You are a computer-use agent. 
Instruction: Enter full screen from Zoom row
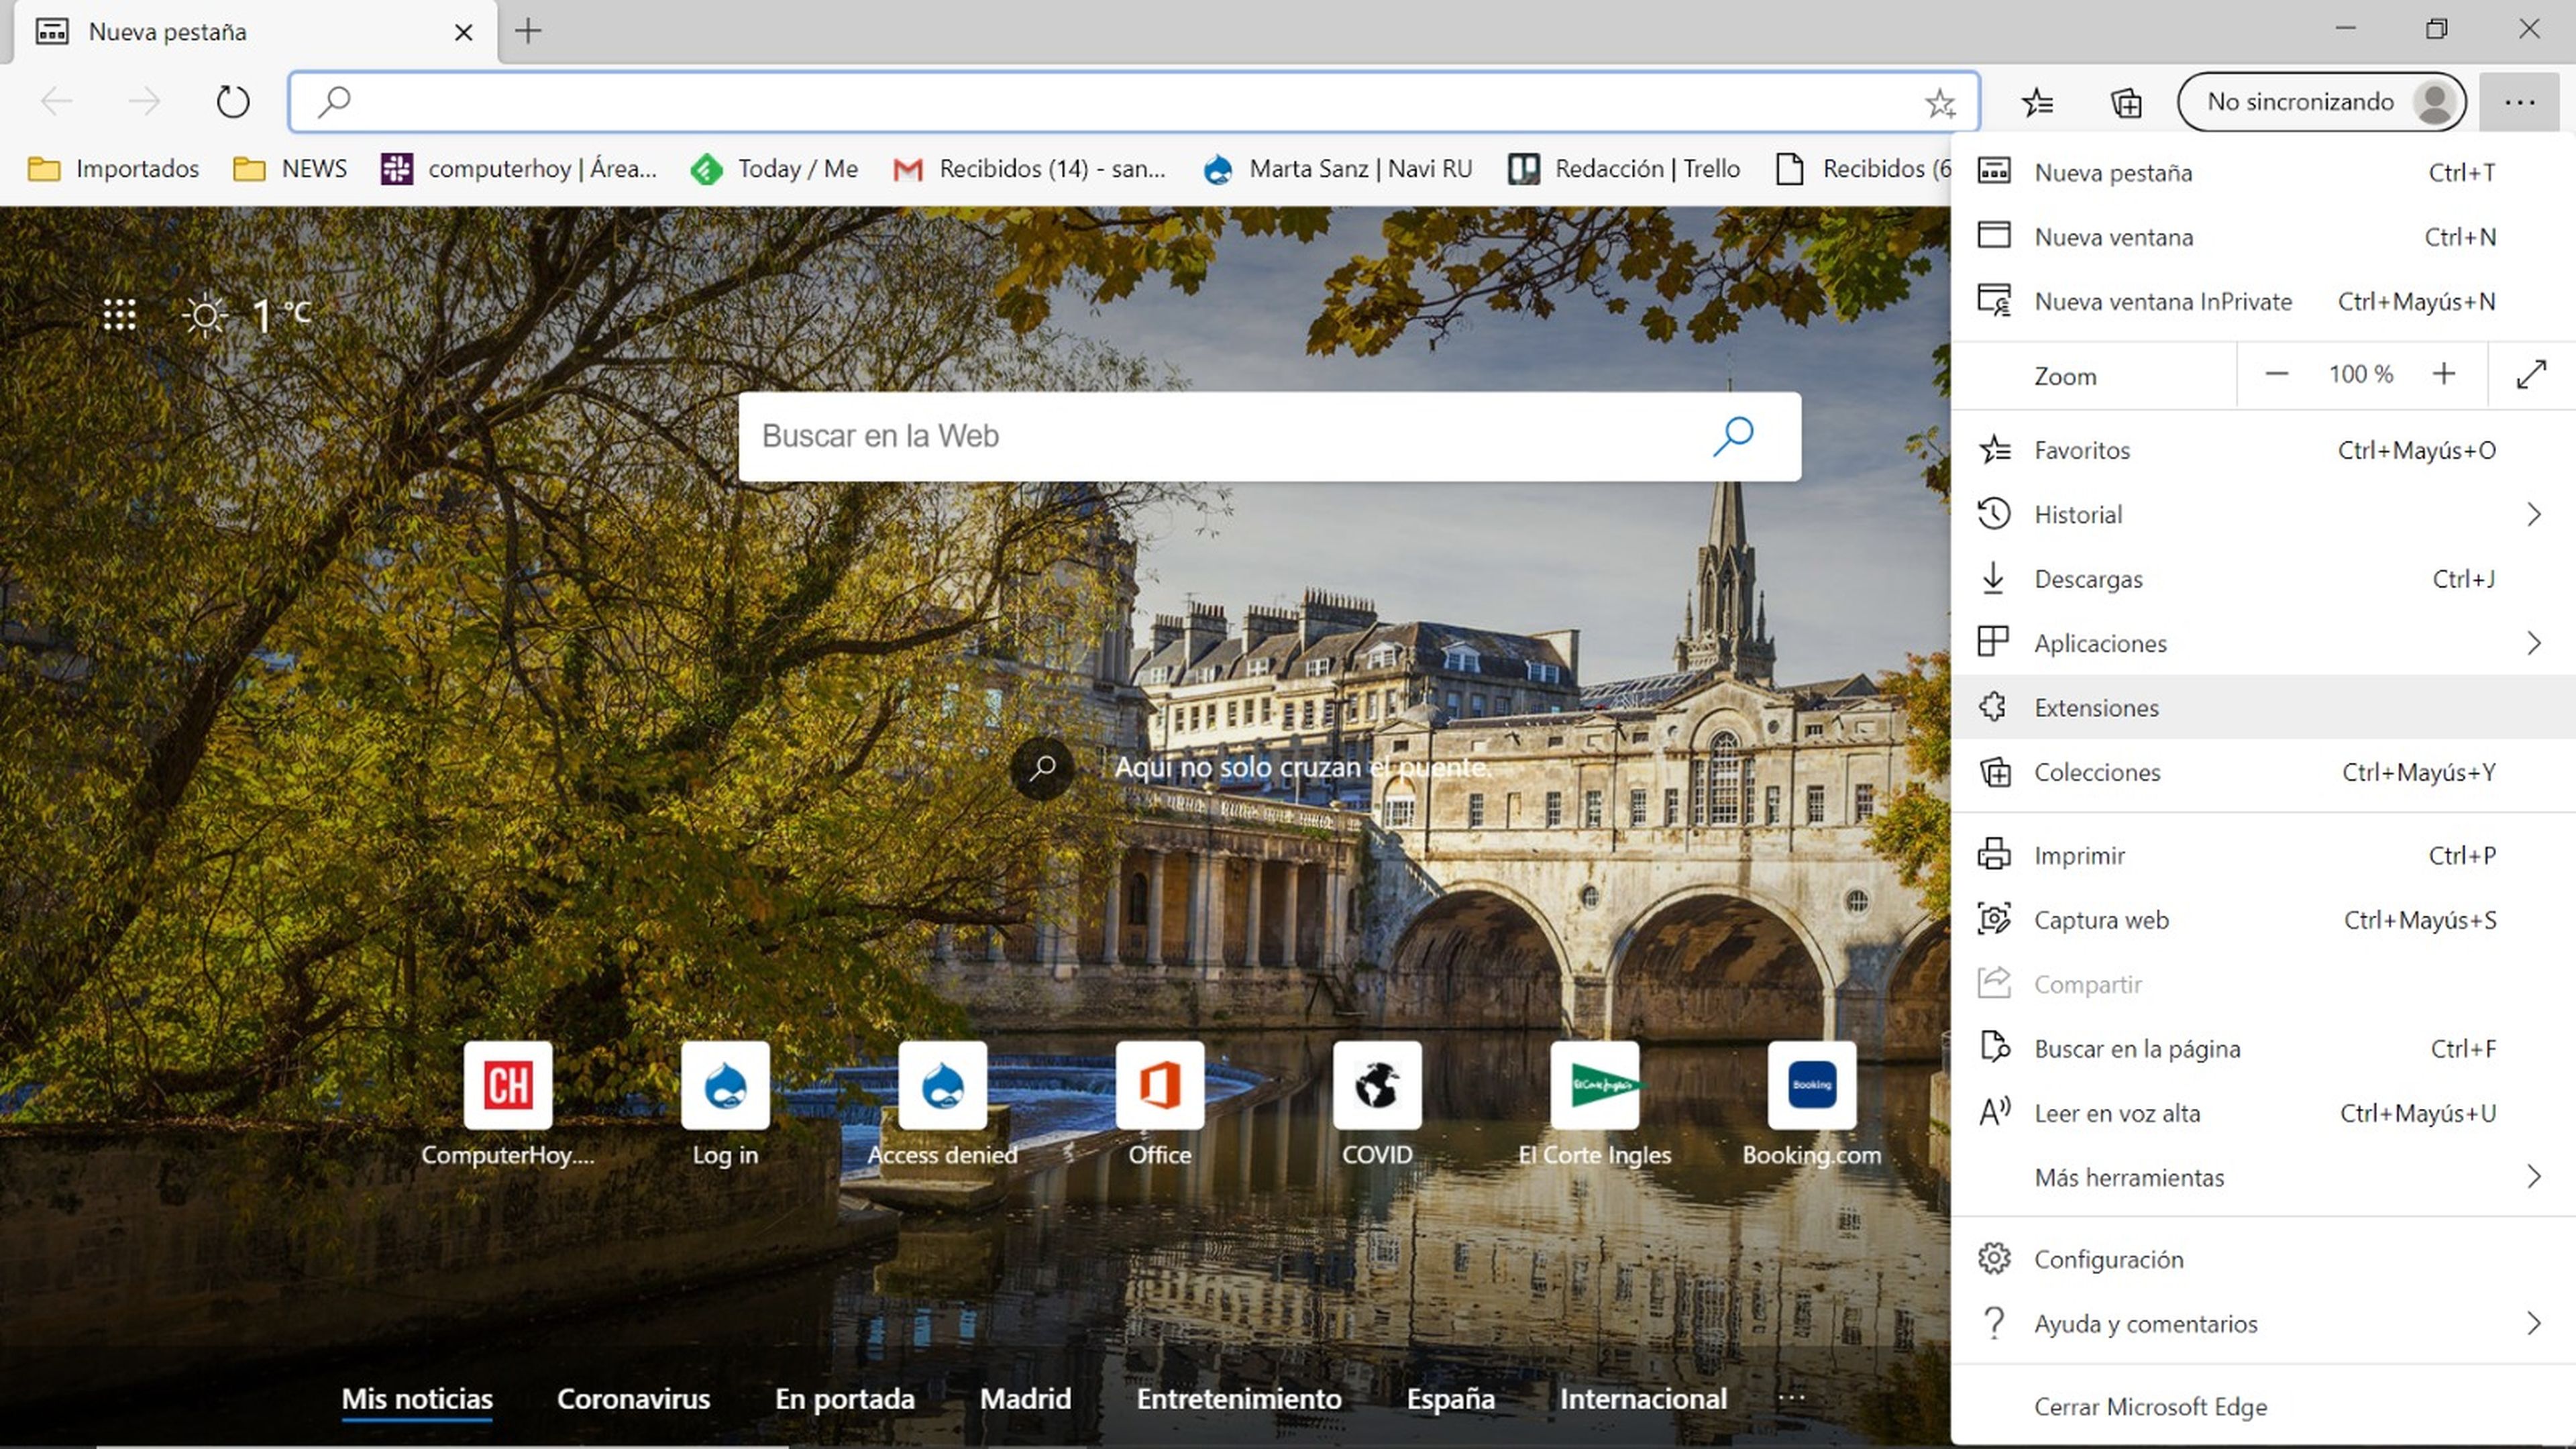(x=2530, y=375)
